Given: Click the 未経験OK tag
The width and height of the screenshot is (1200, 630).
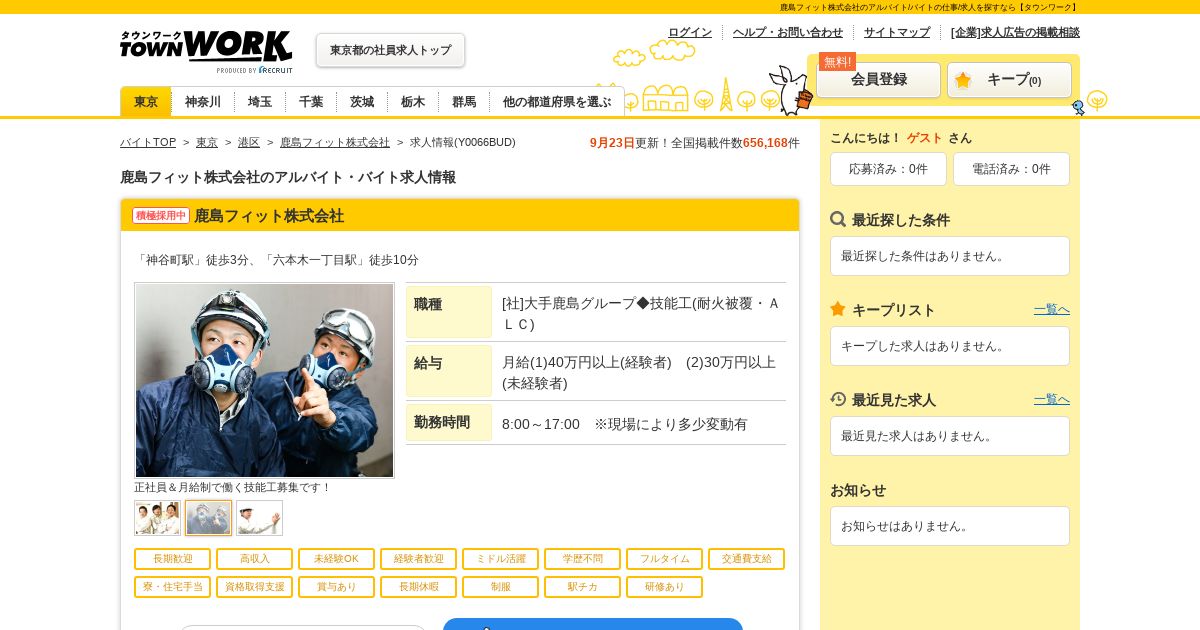Looking at the screenshot, I should click(x=336, y=559).
